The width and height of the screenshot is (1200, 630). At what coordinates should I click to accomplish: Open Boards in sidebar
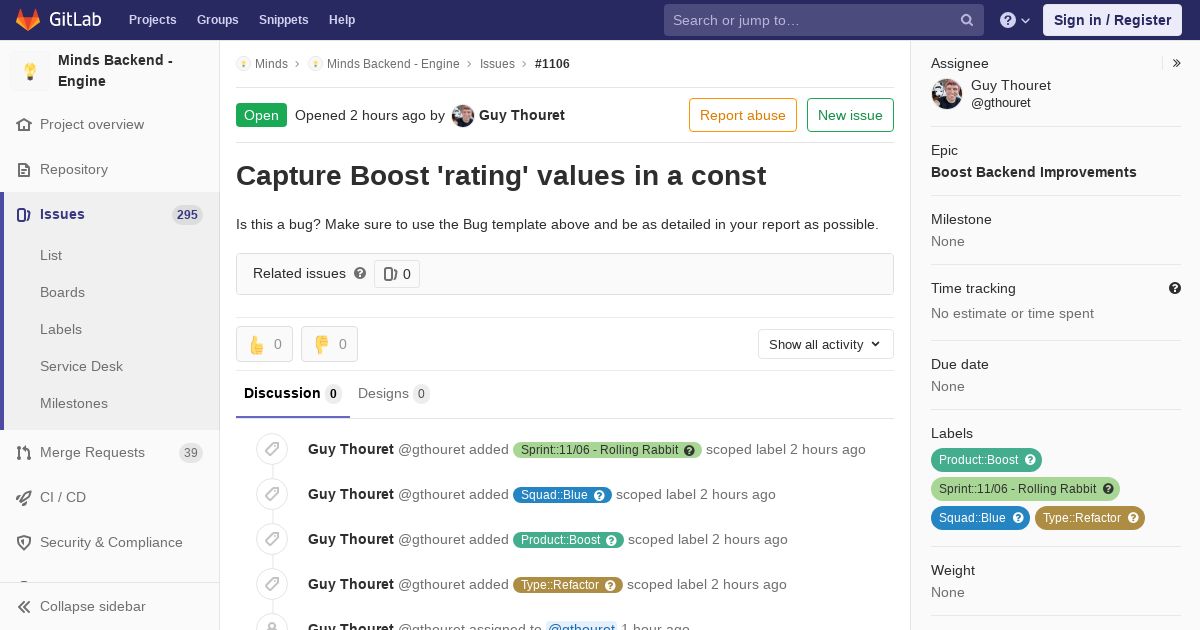pos(62,292)
